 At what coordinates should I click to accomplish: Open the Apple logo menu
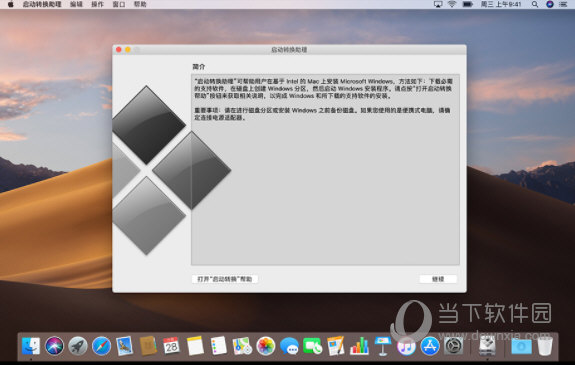10,4
